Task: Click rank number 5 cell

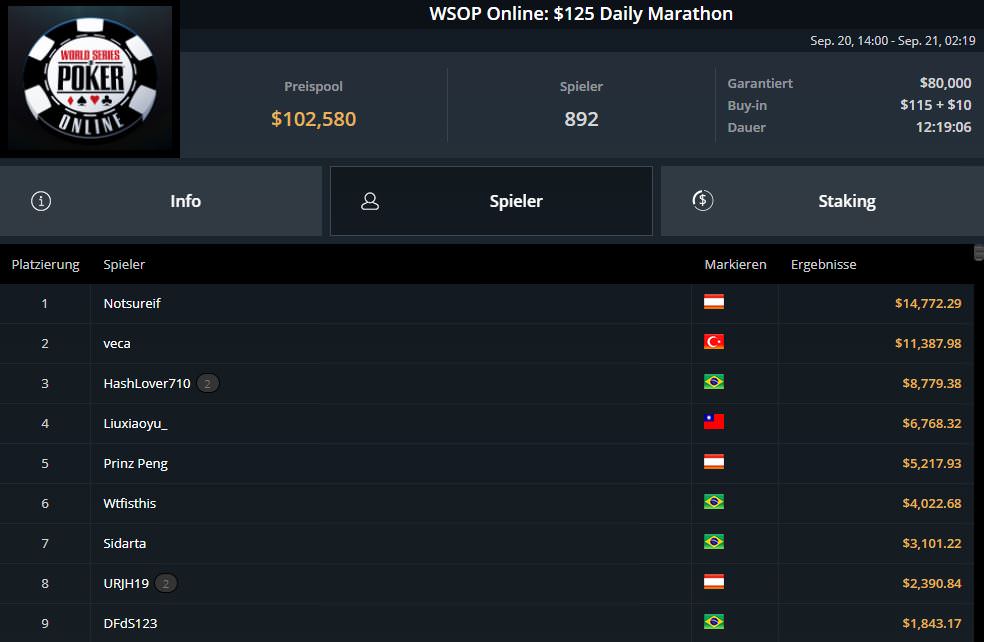Action: pos(45,464)
